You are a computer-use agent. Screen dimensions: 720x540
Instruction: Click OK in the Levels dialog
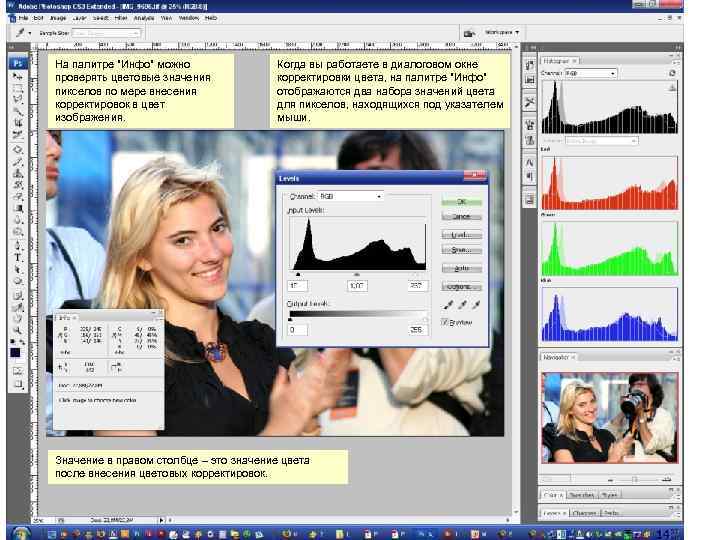tap(461, 202)
